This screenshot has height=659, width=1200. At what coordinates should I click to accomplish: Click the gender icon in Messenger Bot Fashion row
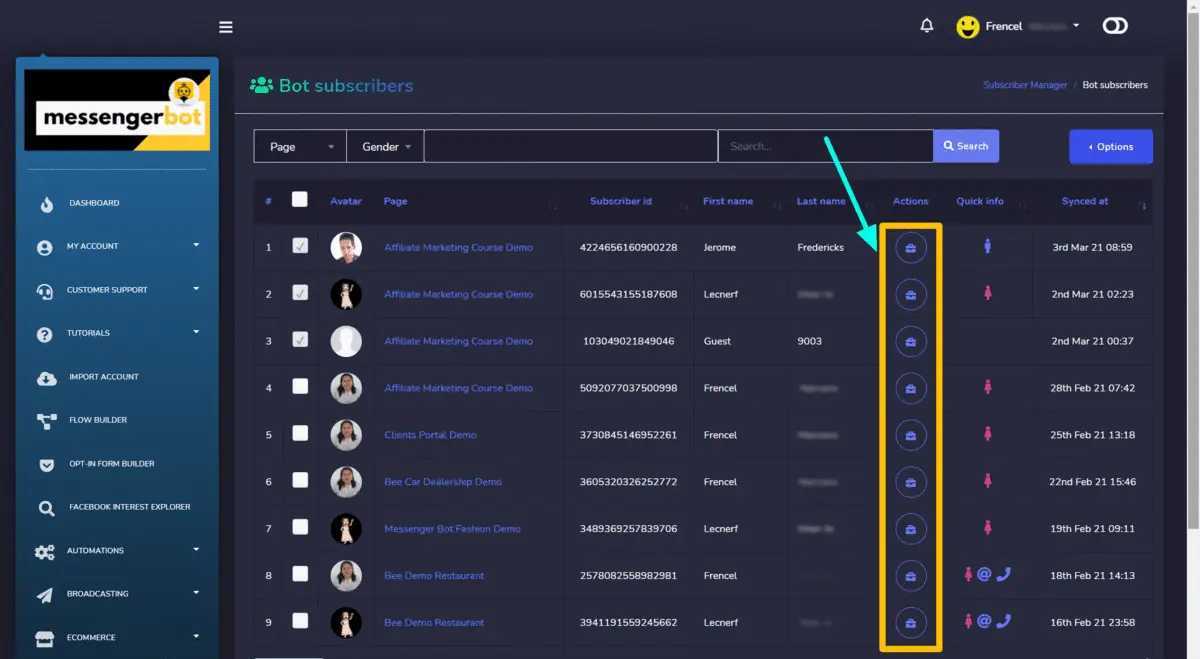coord(988,527)
